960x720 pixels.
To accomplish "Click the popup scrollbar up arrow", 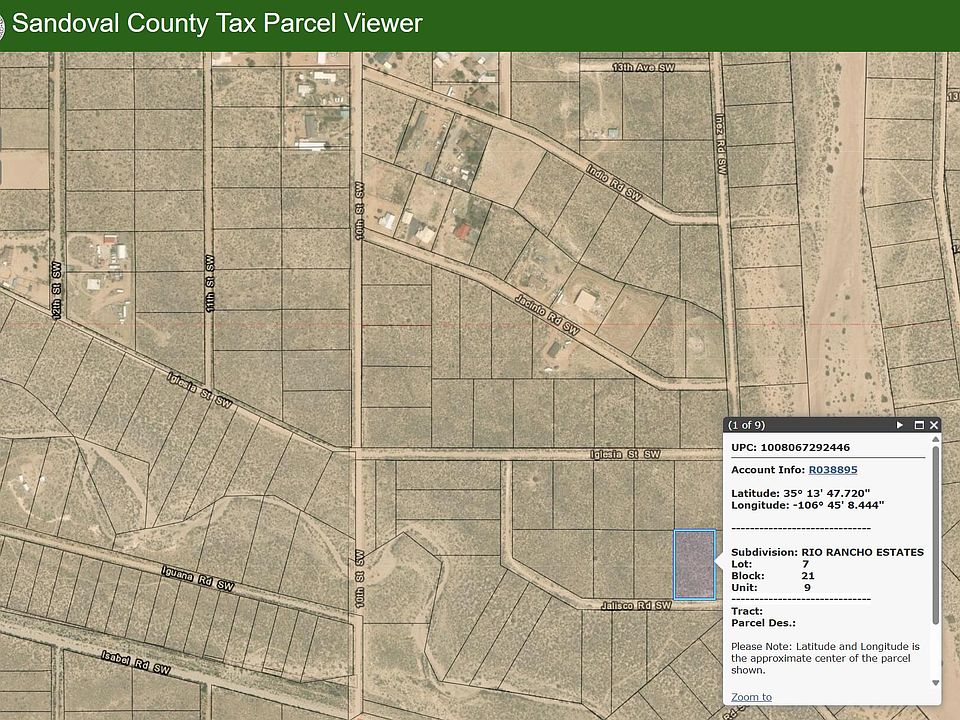I will coord(936,441).
